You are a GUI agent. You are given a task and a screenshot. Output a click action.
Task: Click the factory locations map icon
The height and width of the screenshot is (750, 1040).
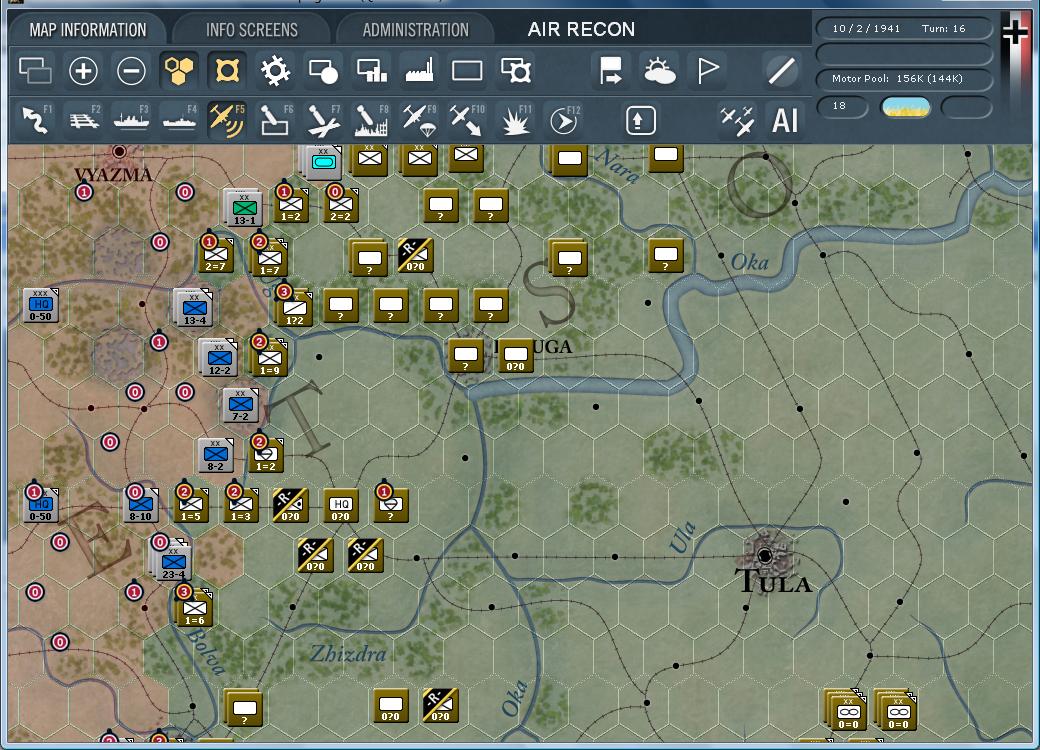tap(419, 70)
